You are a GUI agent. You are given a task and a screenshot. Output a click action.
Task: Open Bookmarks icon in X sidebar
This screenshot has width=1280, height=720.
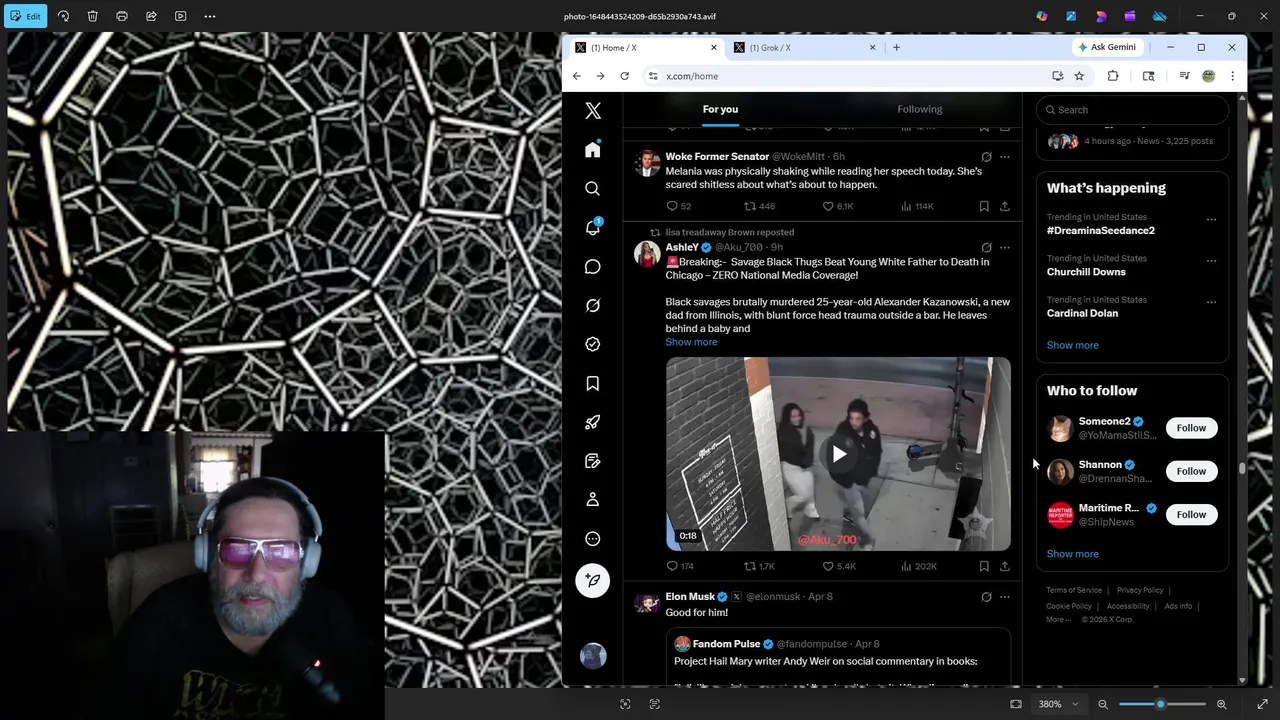coord(593,383)
